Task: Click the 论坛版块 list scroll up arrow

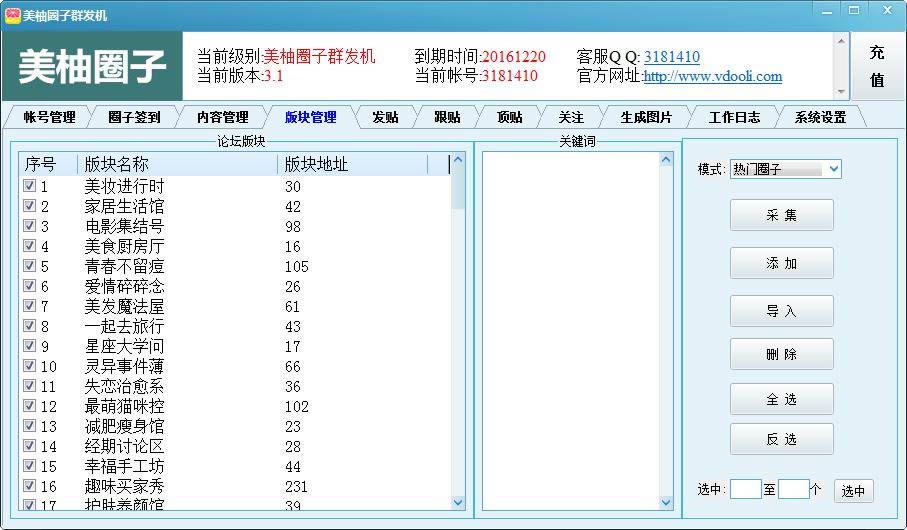Action: point(458,160)
